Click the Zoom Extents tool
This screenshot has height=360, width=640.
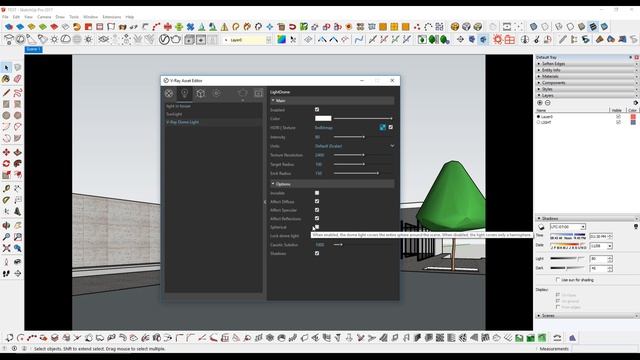coord(6,248)
